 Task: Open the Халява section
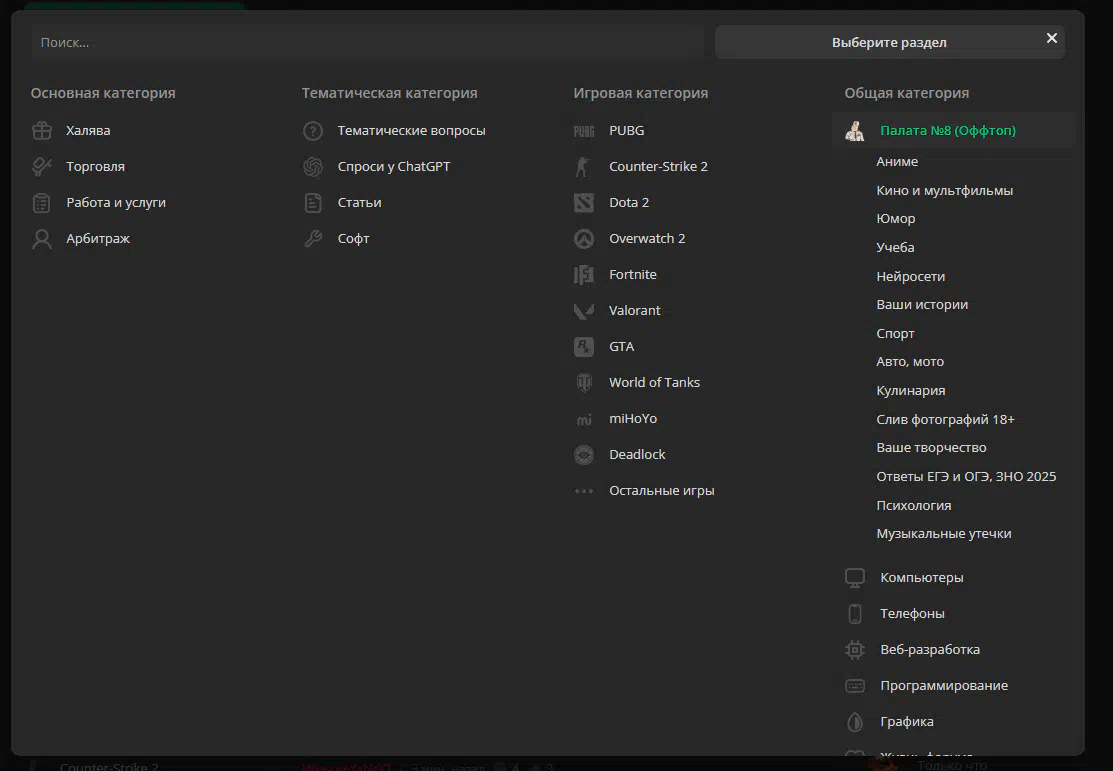pyautogui.click(x=88, y=131)
